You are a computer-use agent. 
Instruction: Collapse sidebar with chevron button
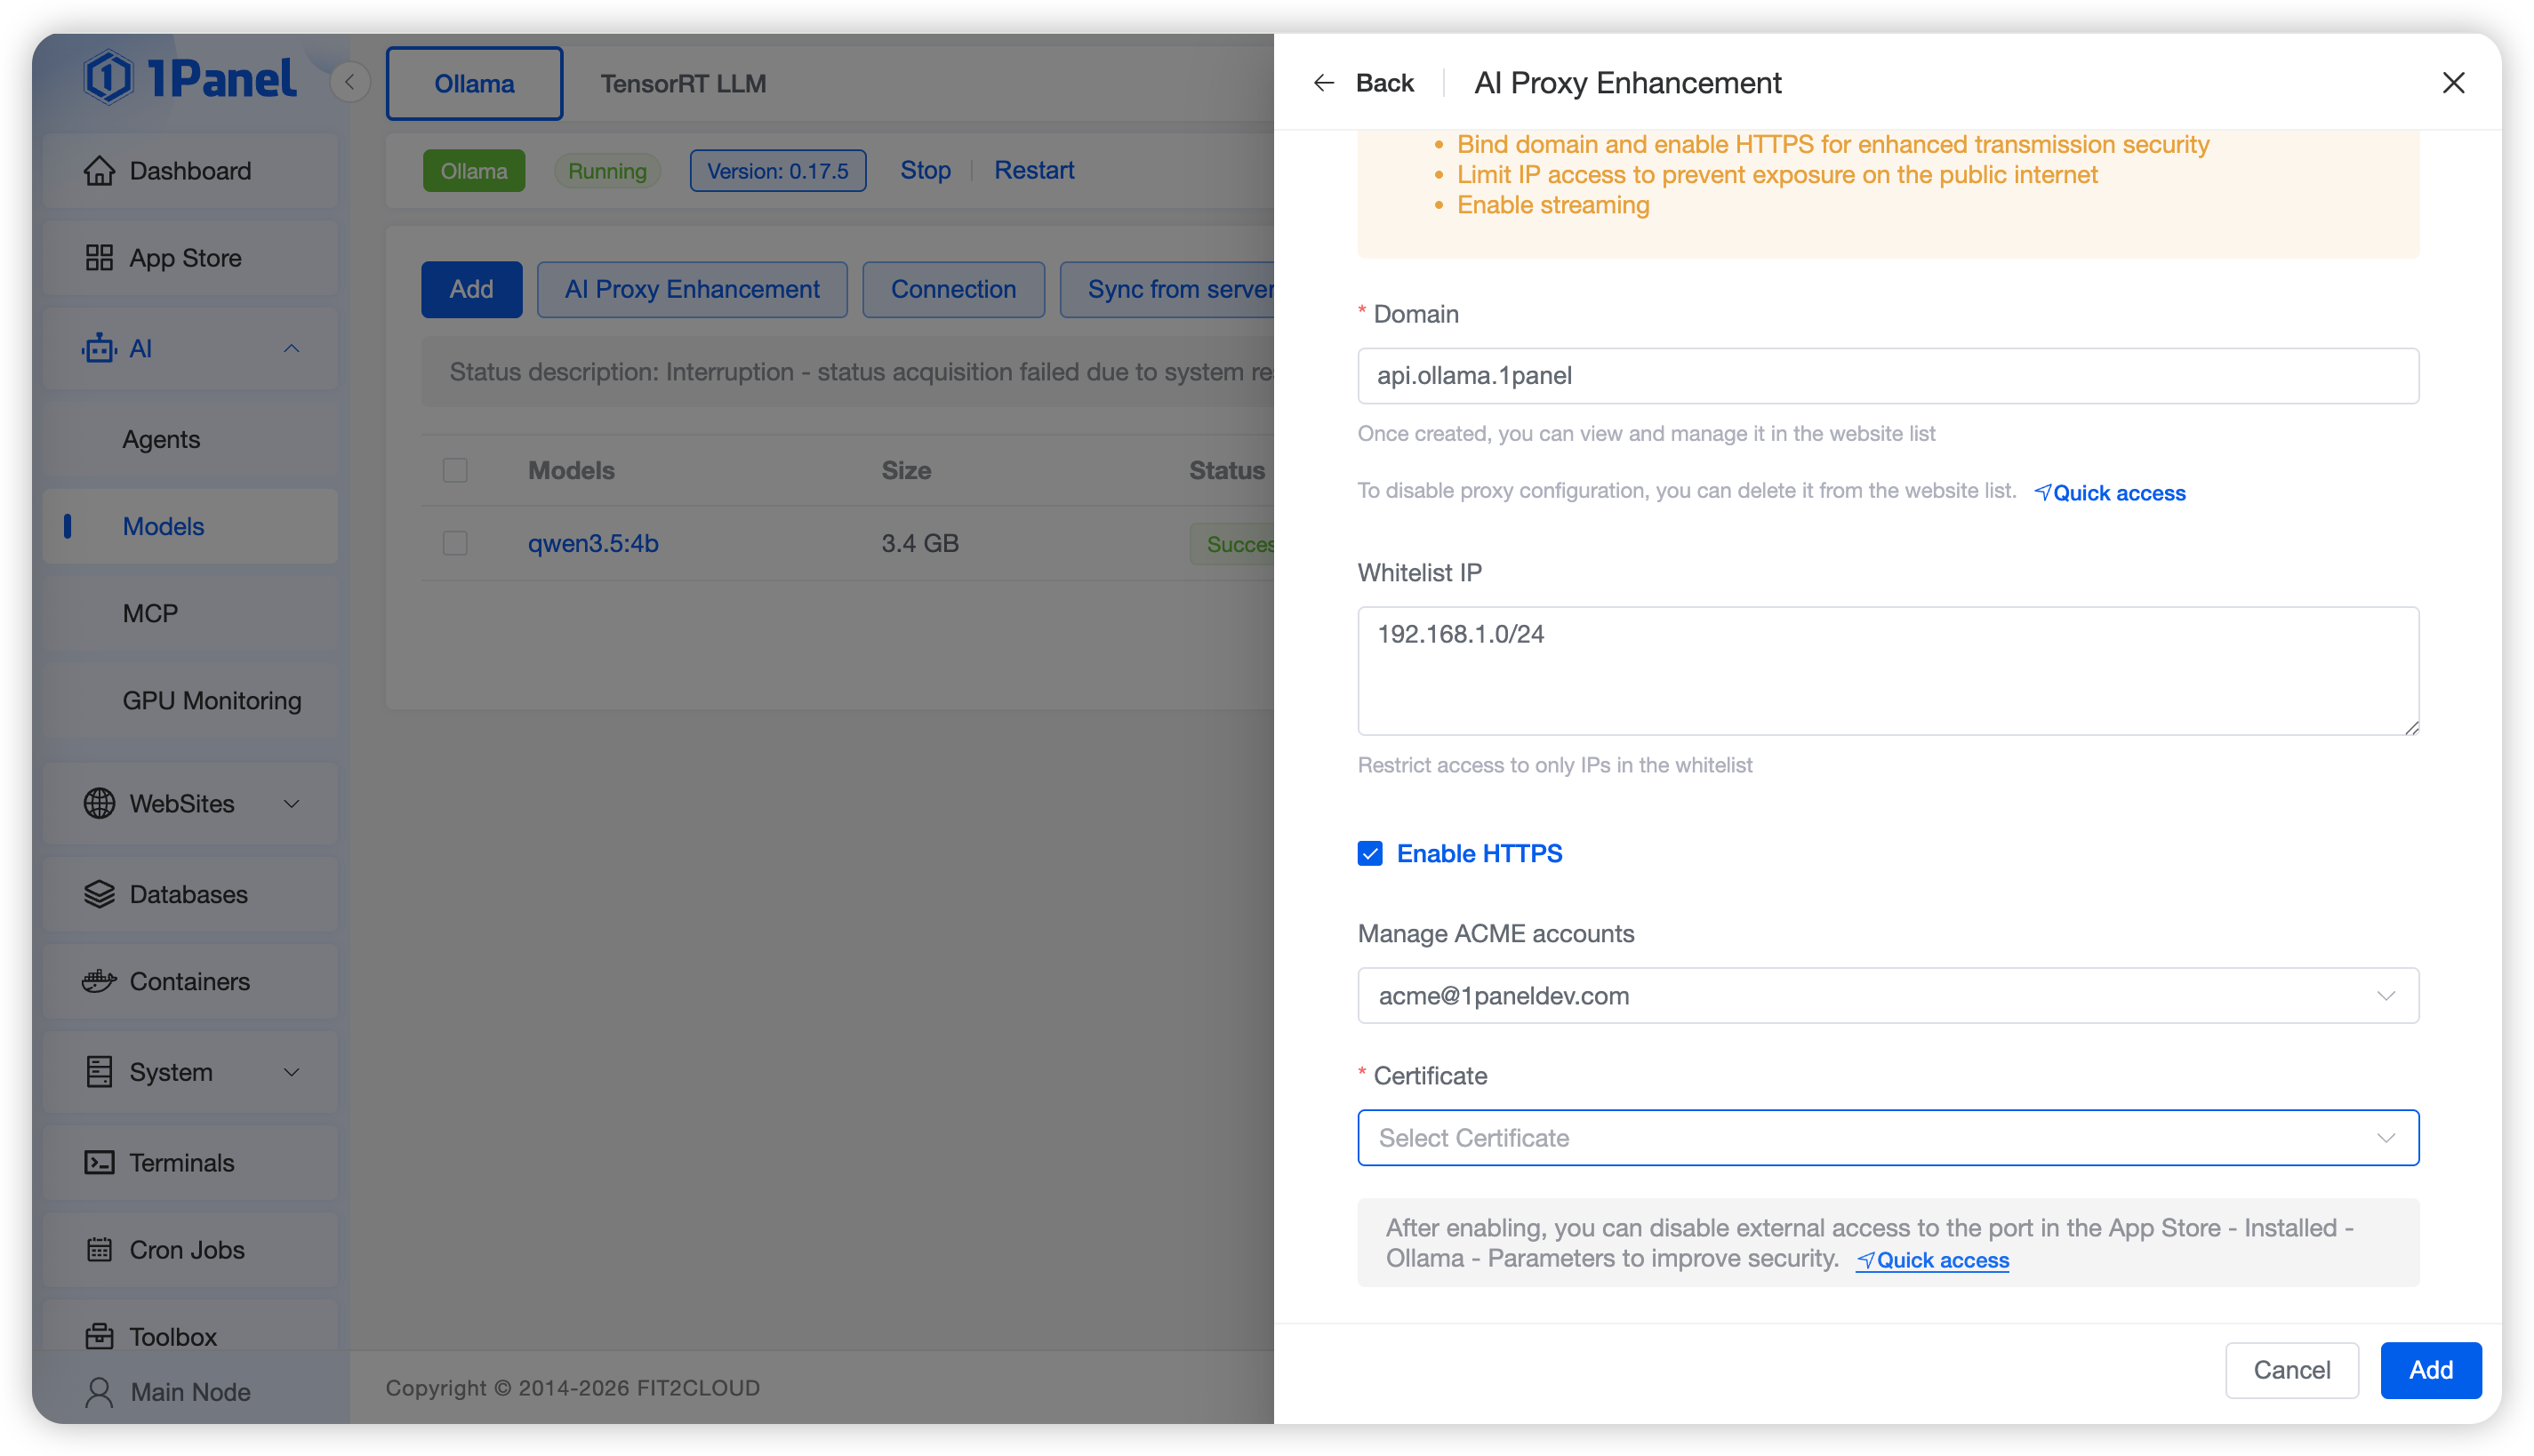[350, 82]
